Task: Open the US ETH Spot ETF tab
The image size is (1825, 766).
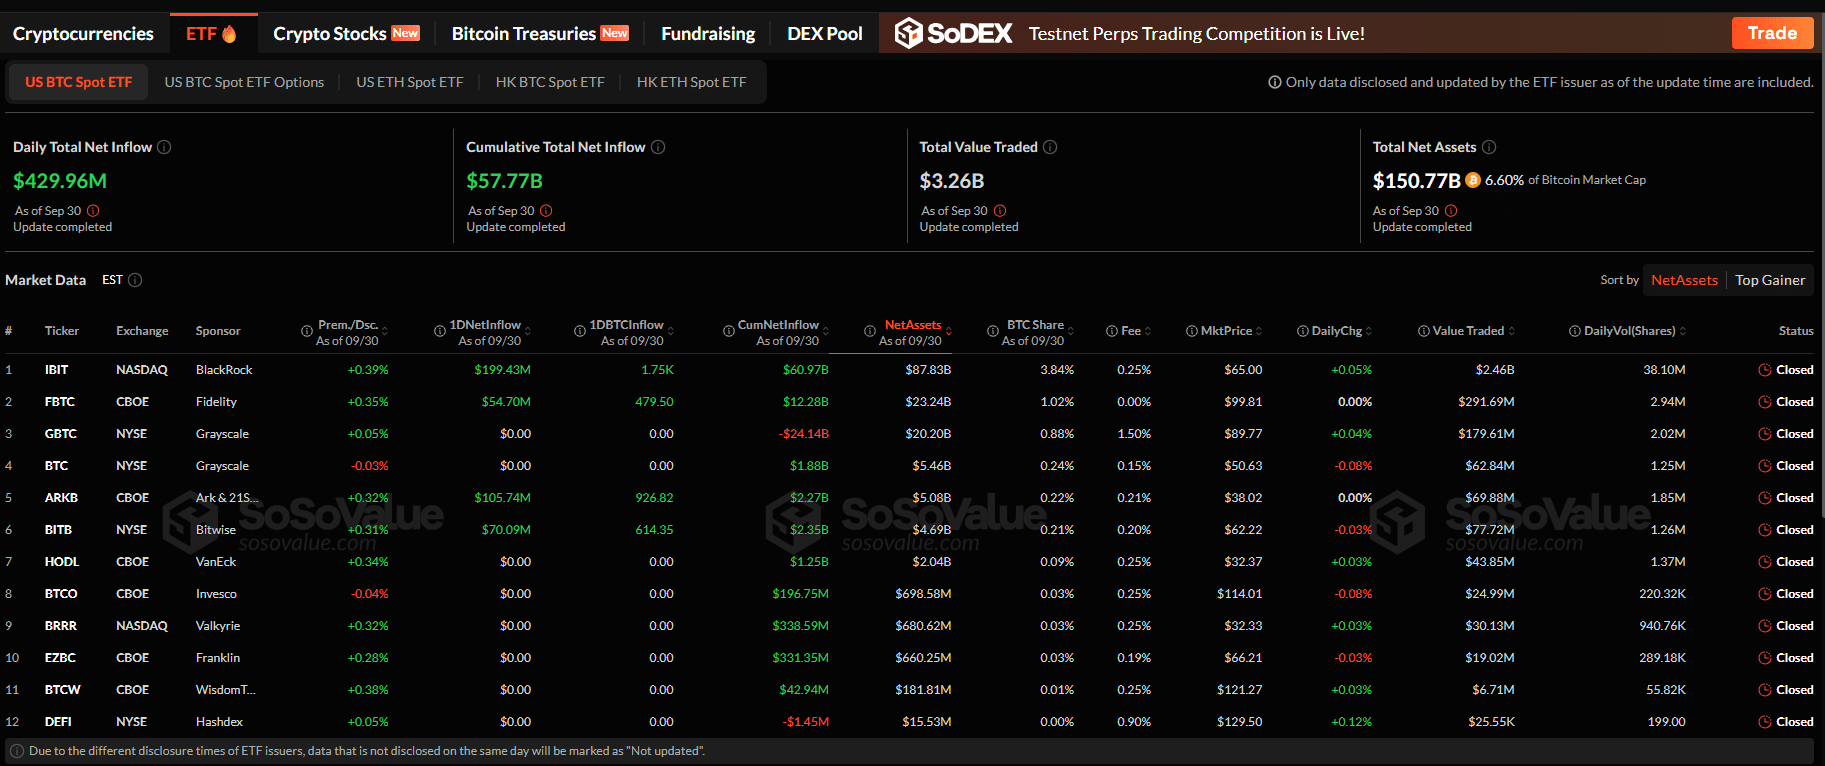Action: 410,82
